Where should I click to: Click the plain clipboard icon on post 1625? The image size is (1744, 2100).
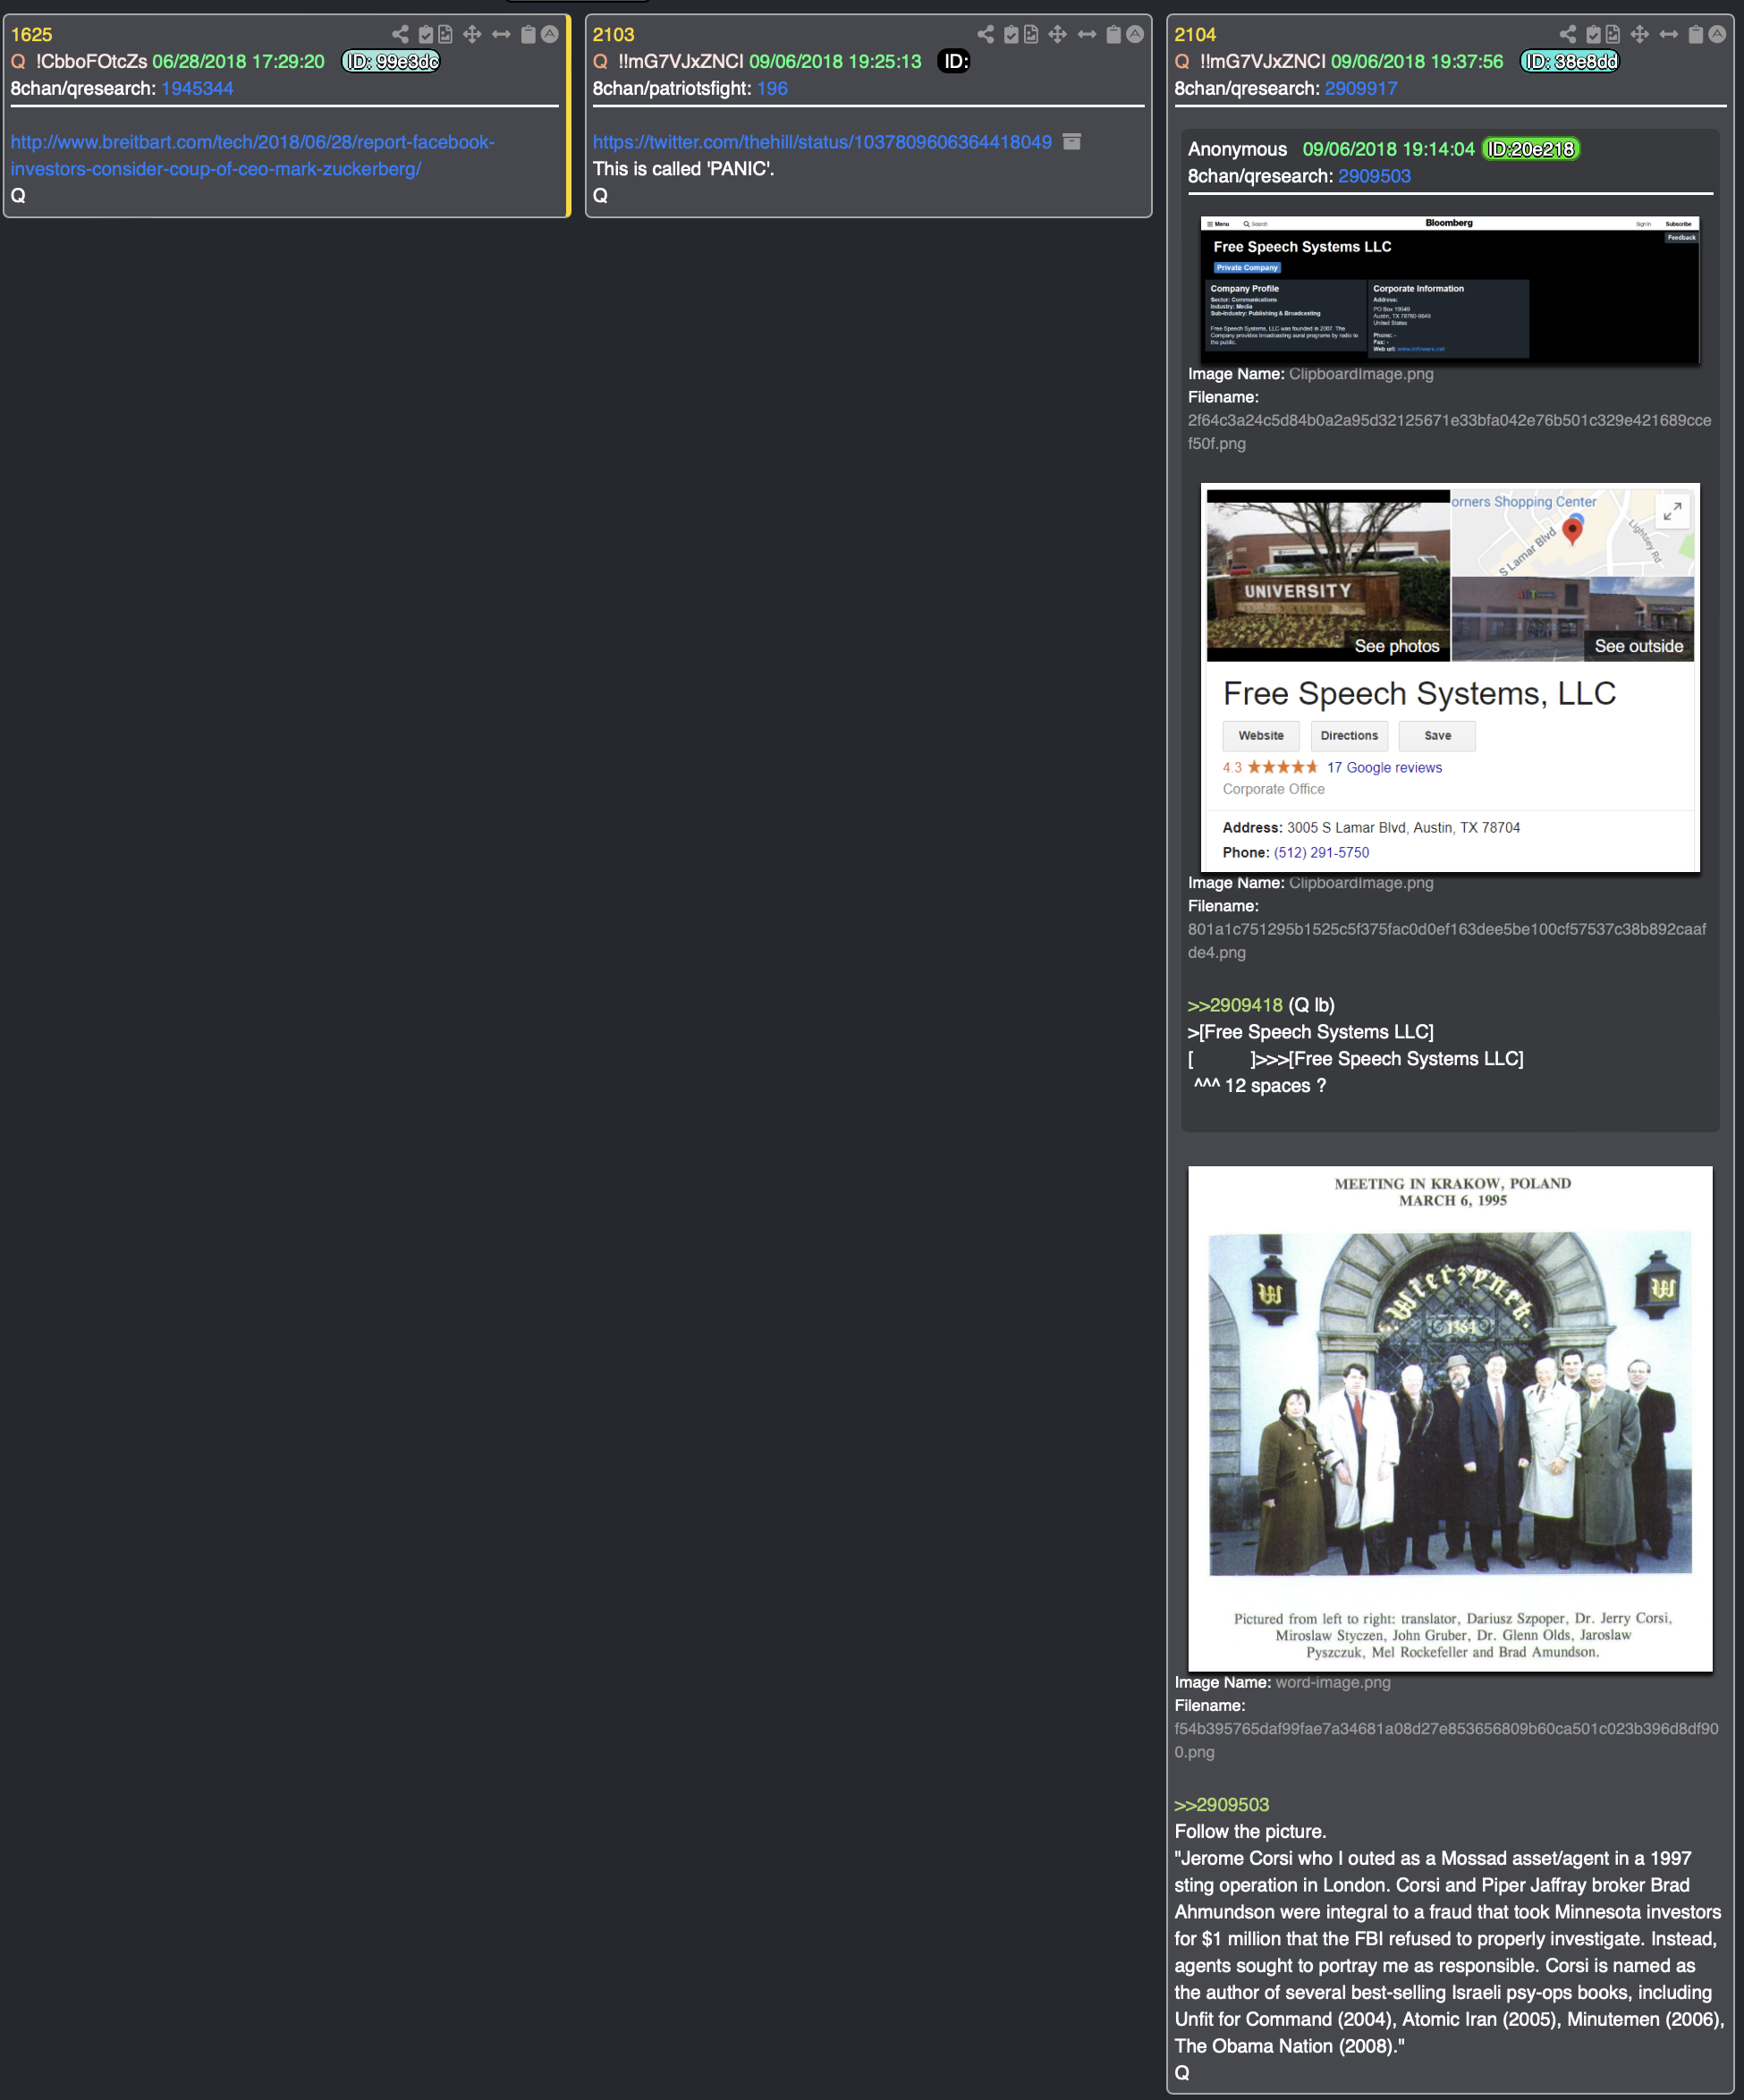point(528,34)
